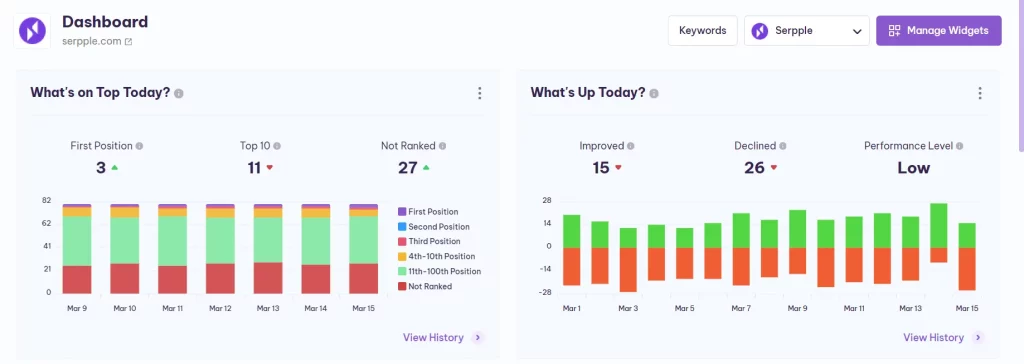Click the Manage Widgets button
Viewport: 1024px width, 364px height.
click(x=938, y=31)
